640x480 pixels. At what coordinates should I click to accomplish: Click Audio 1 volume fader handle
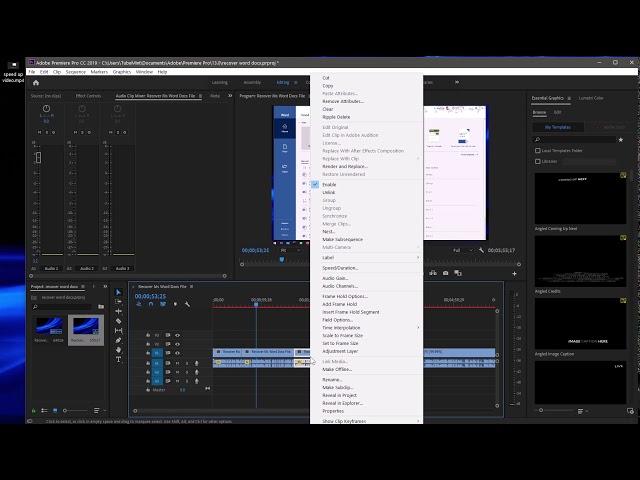tap(38, 158)
